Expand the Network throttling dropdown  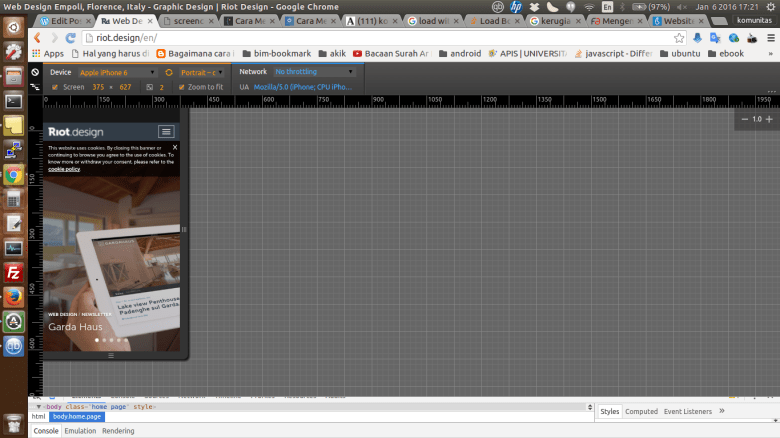(x=314, y=72)
